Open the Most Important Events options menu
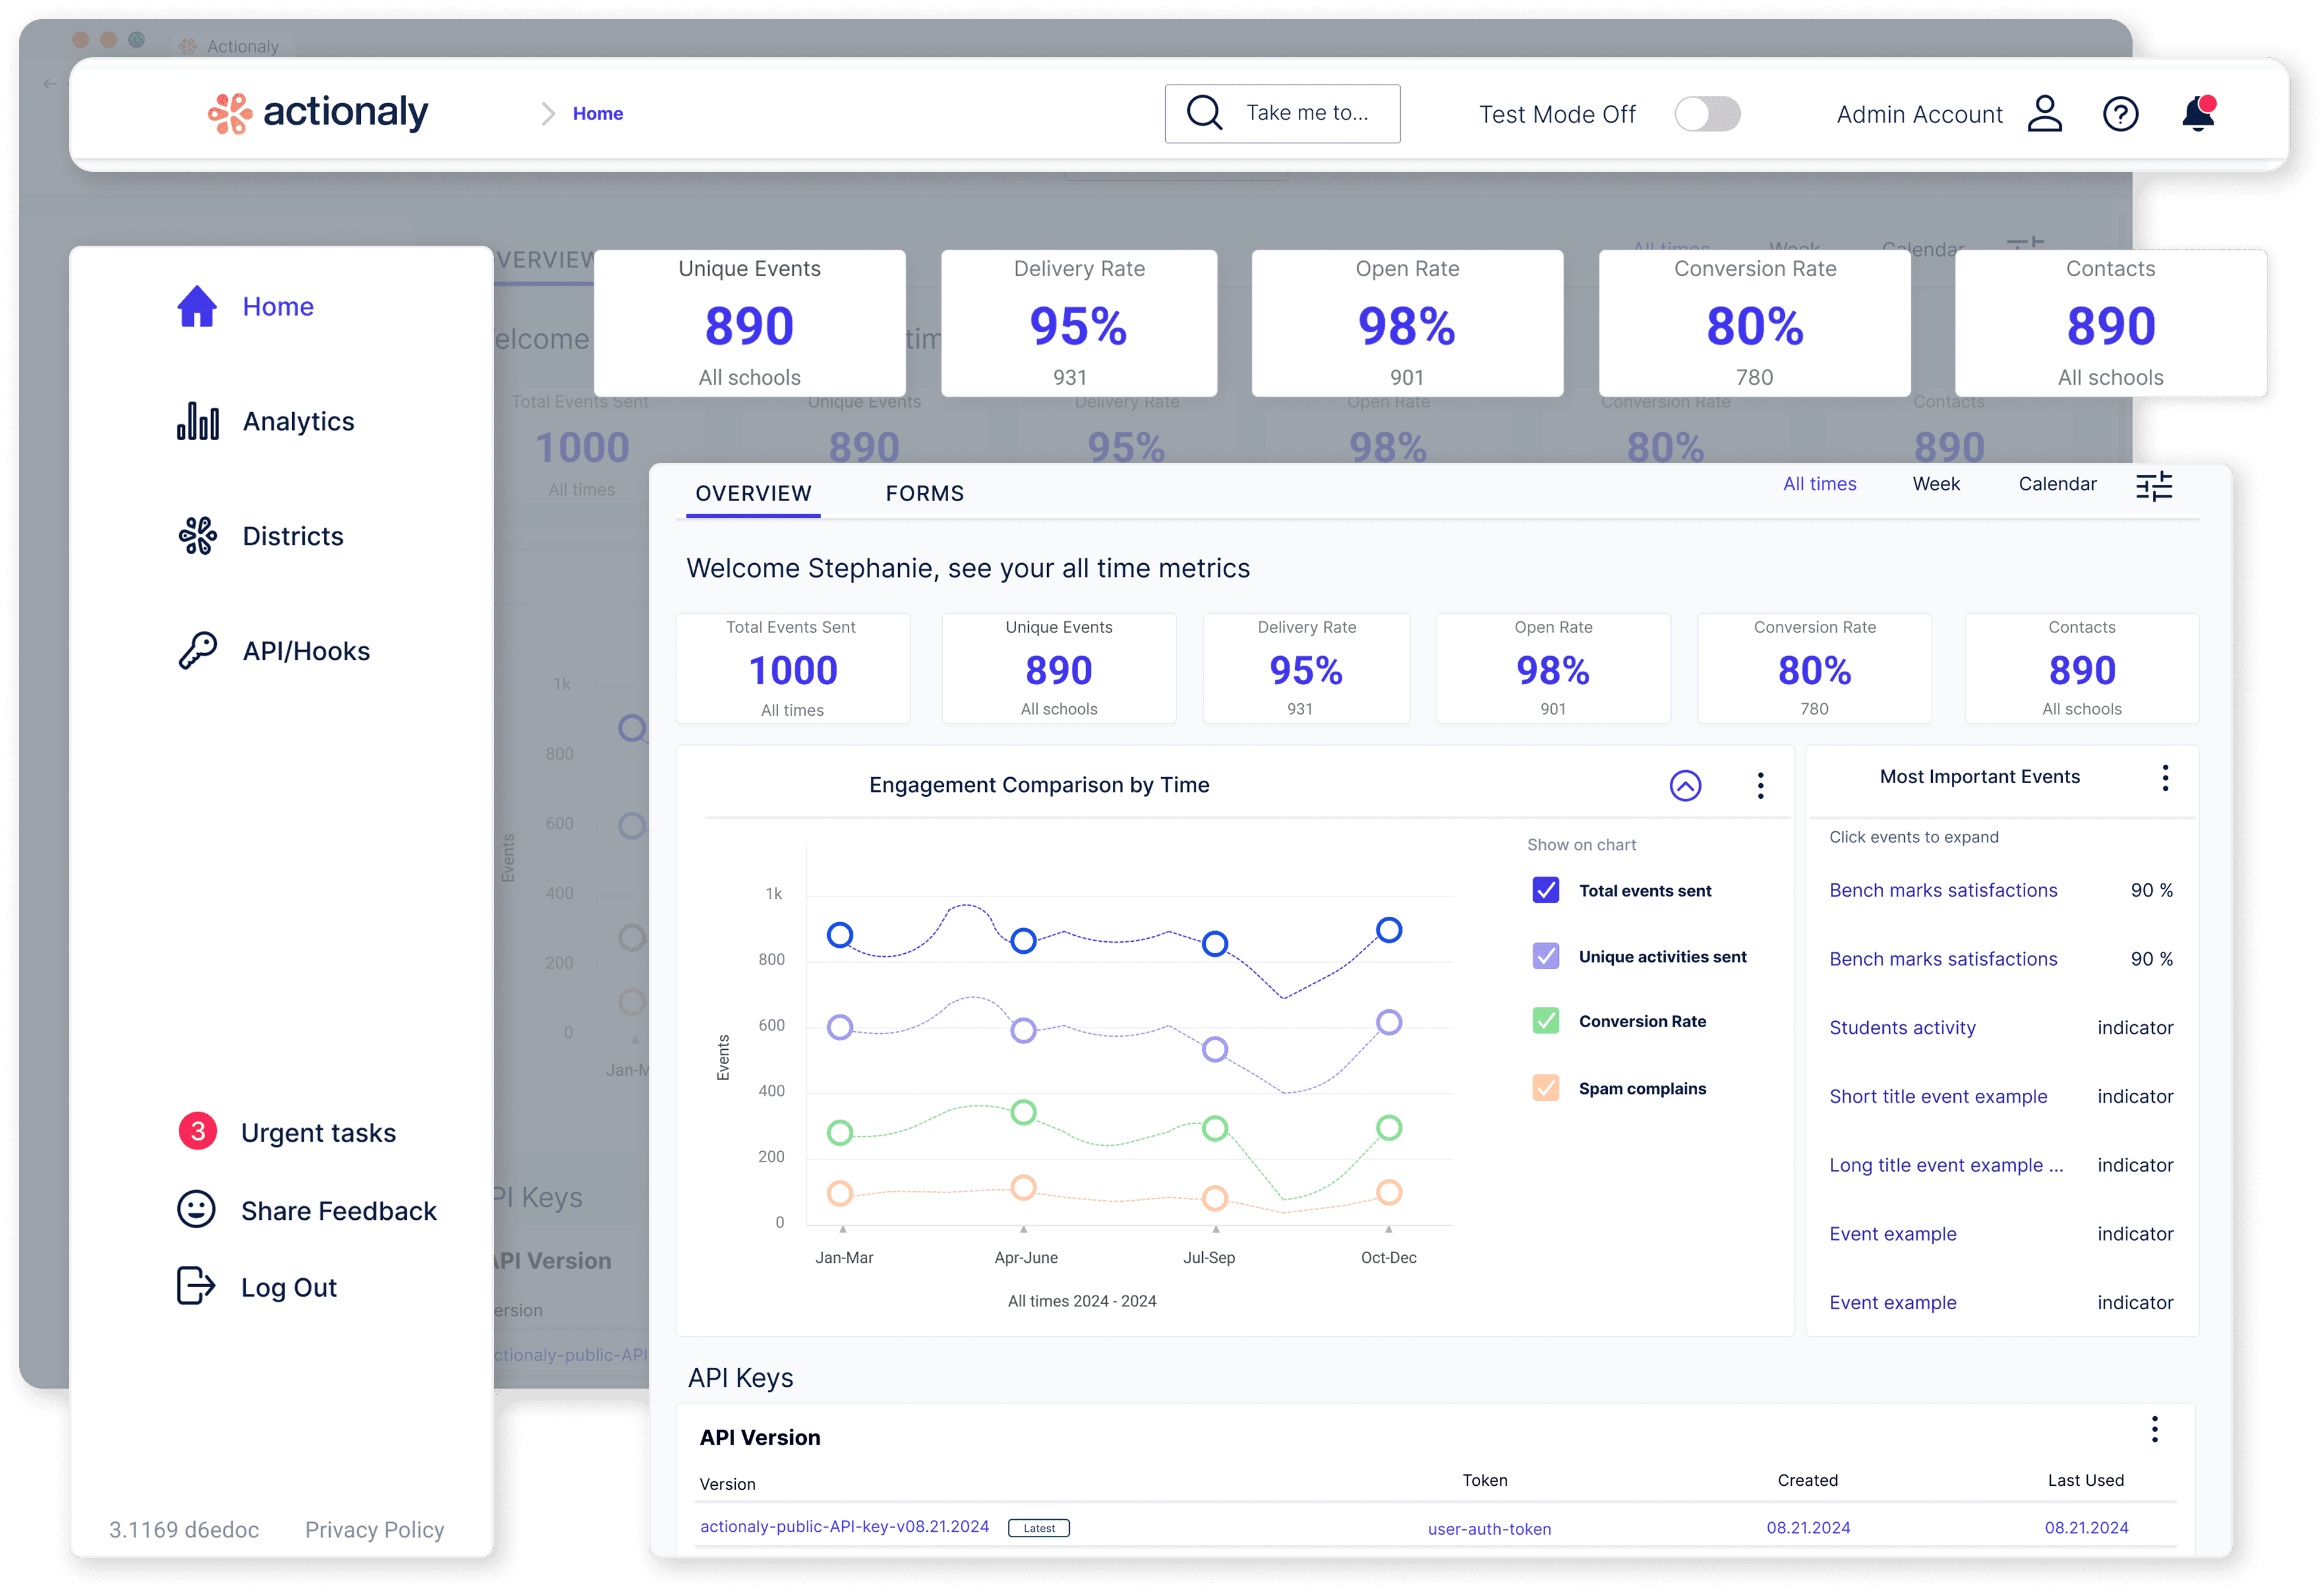This screenshot has height=1592, width=2324. coord(2166,777)
